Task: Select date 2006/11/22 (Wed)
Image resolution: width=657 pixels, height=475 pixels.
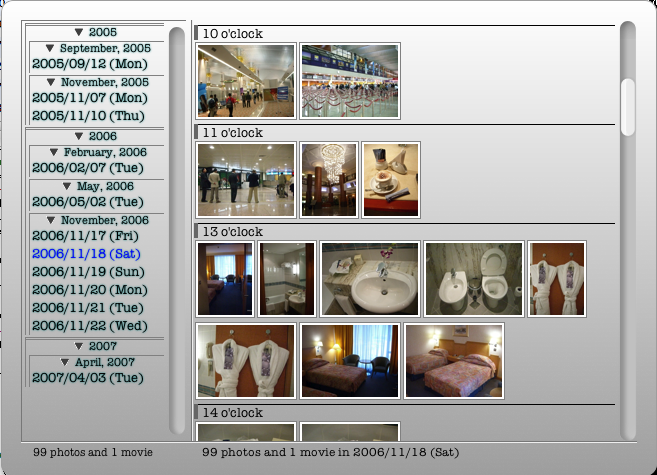Action: [90, 326]
